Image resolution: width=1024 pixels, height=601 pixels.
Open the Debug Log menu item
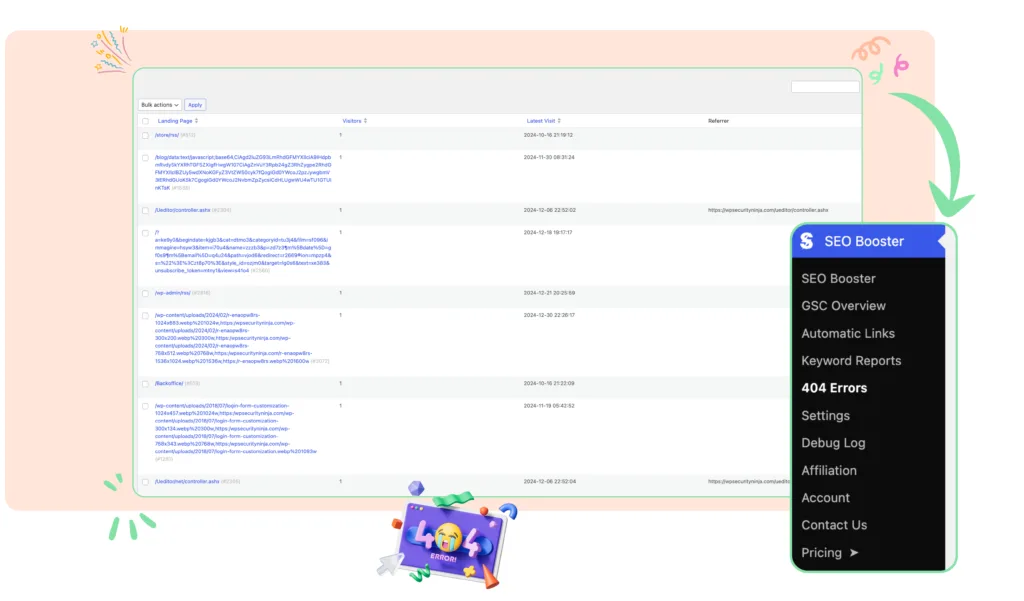(833, 443)
